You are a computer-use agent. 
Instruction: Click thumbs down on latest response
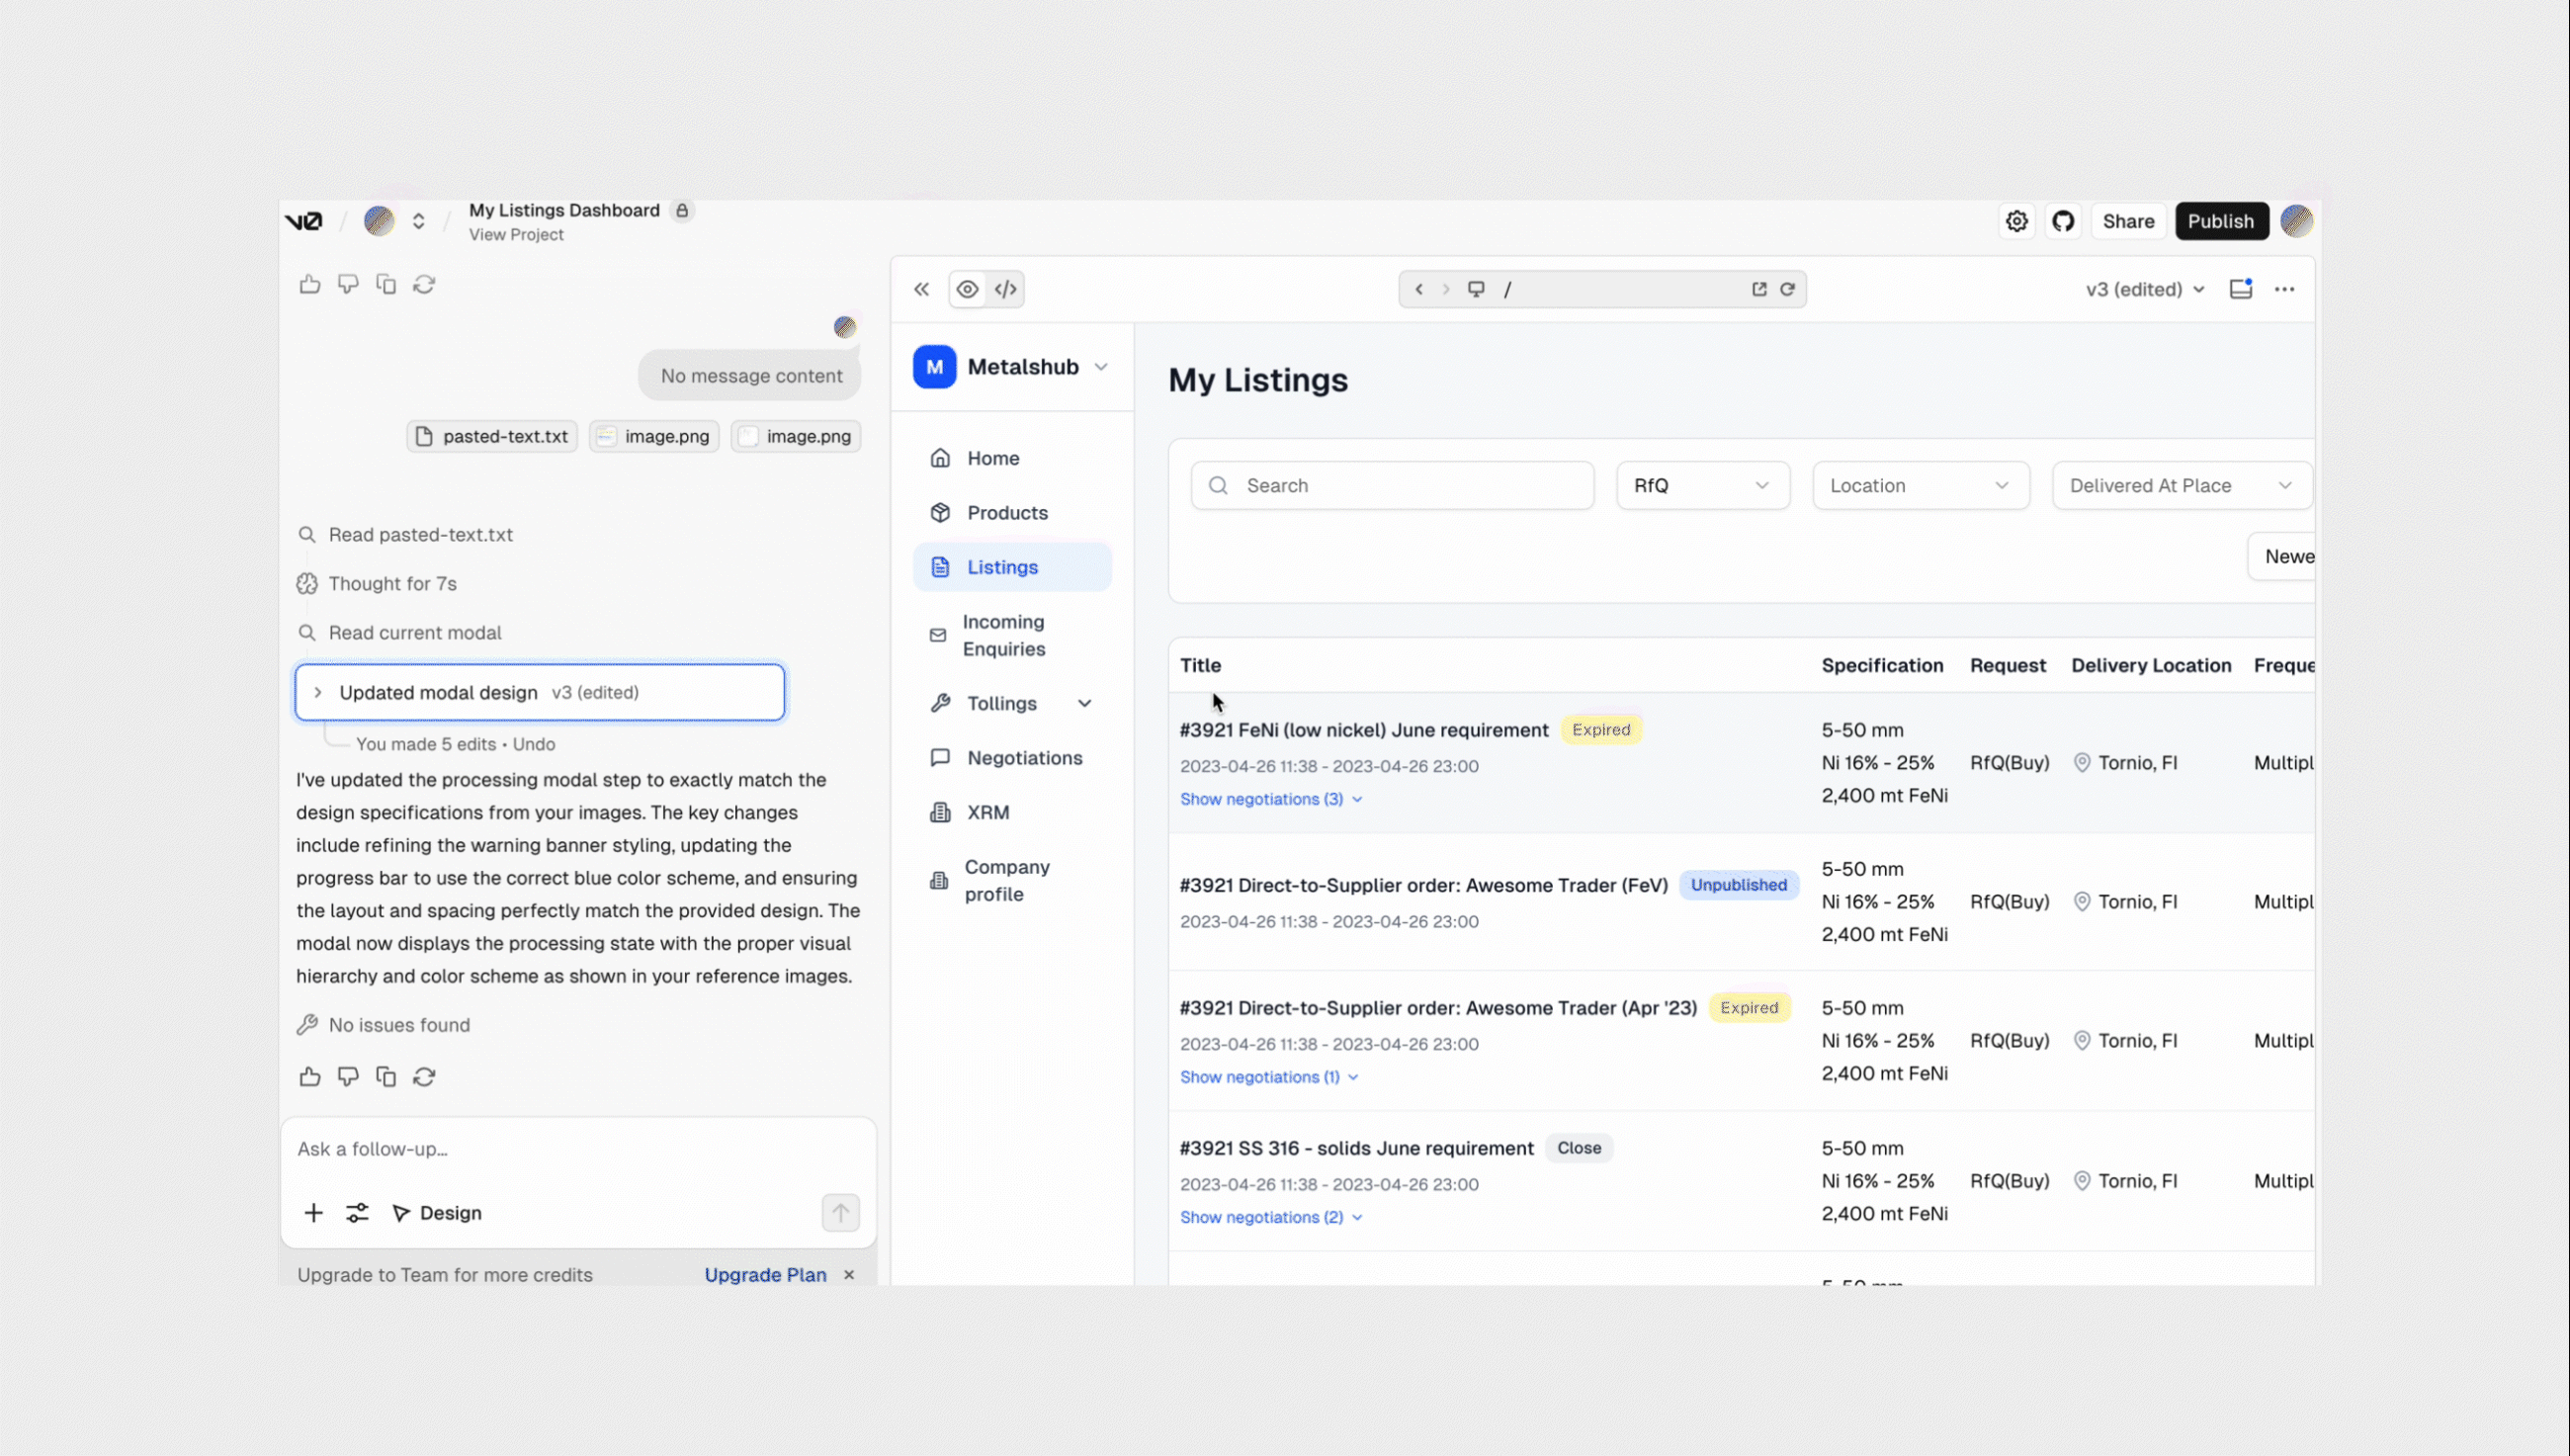348,1076
